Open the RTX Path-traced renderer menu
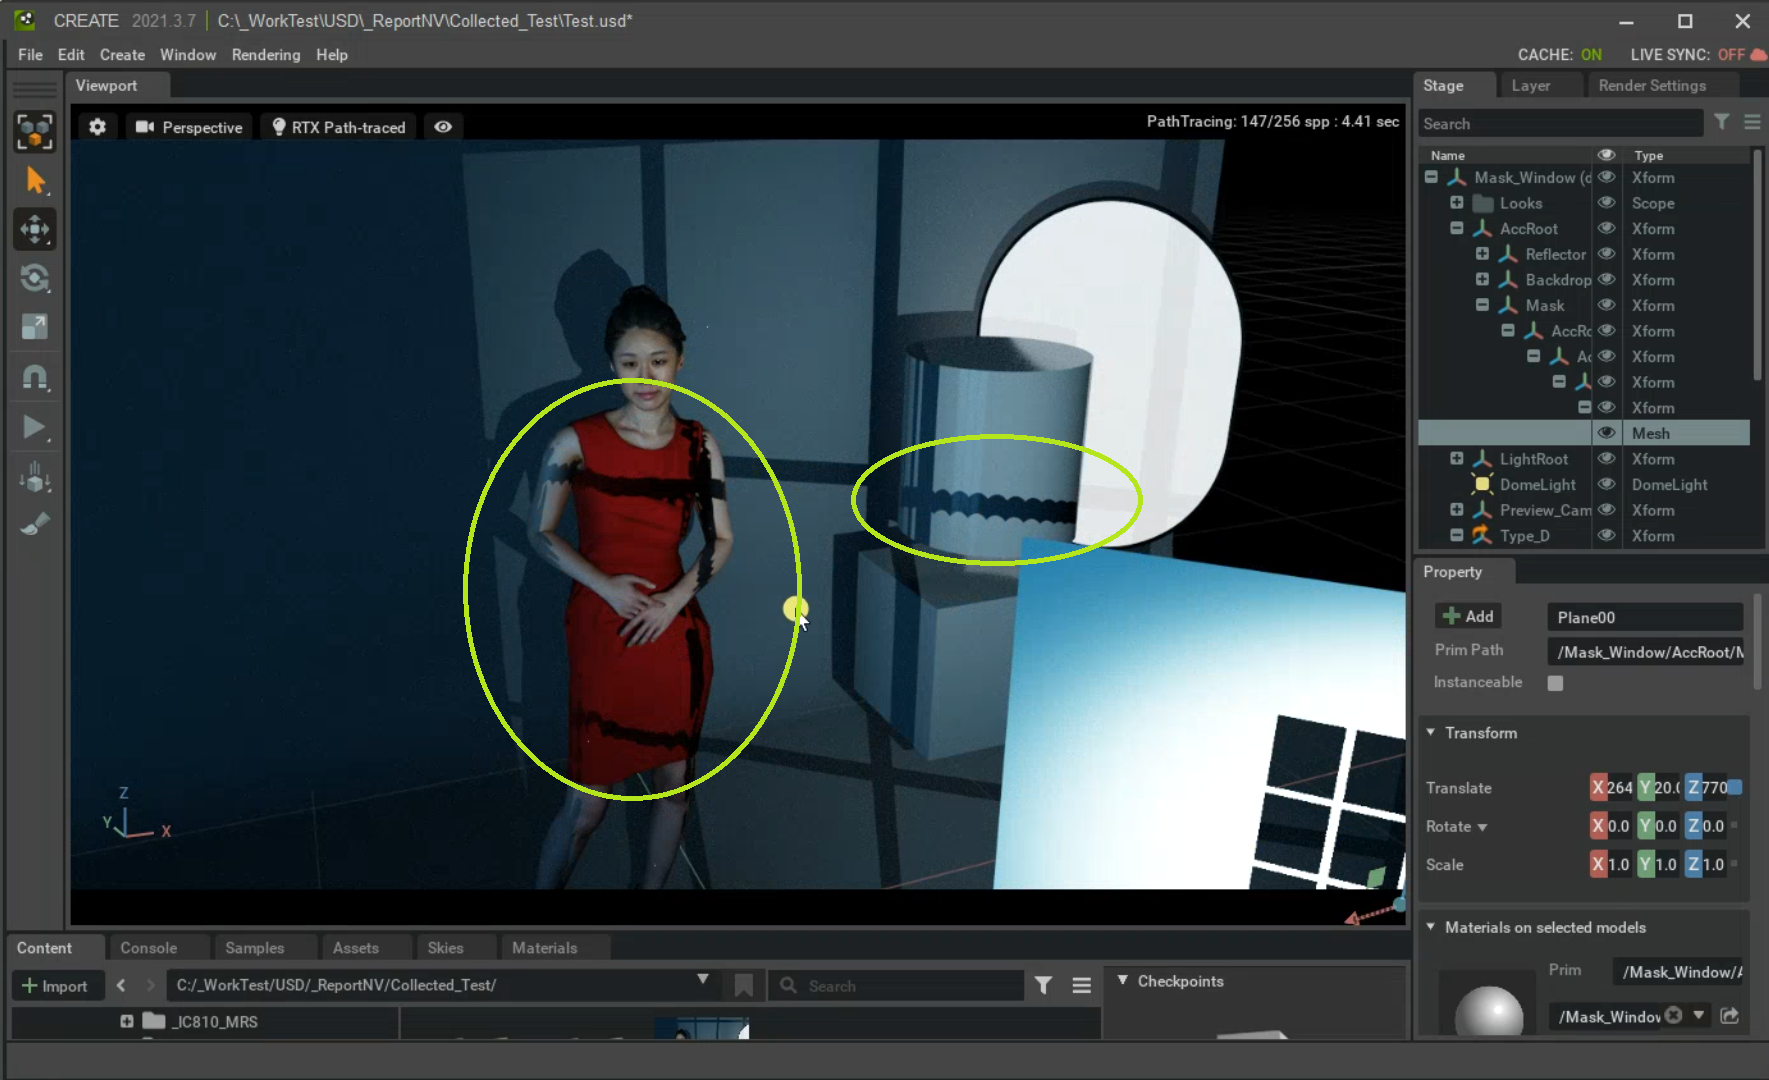This screenshot has width=1769, height=1080. coord(339,127)
